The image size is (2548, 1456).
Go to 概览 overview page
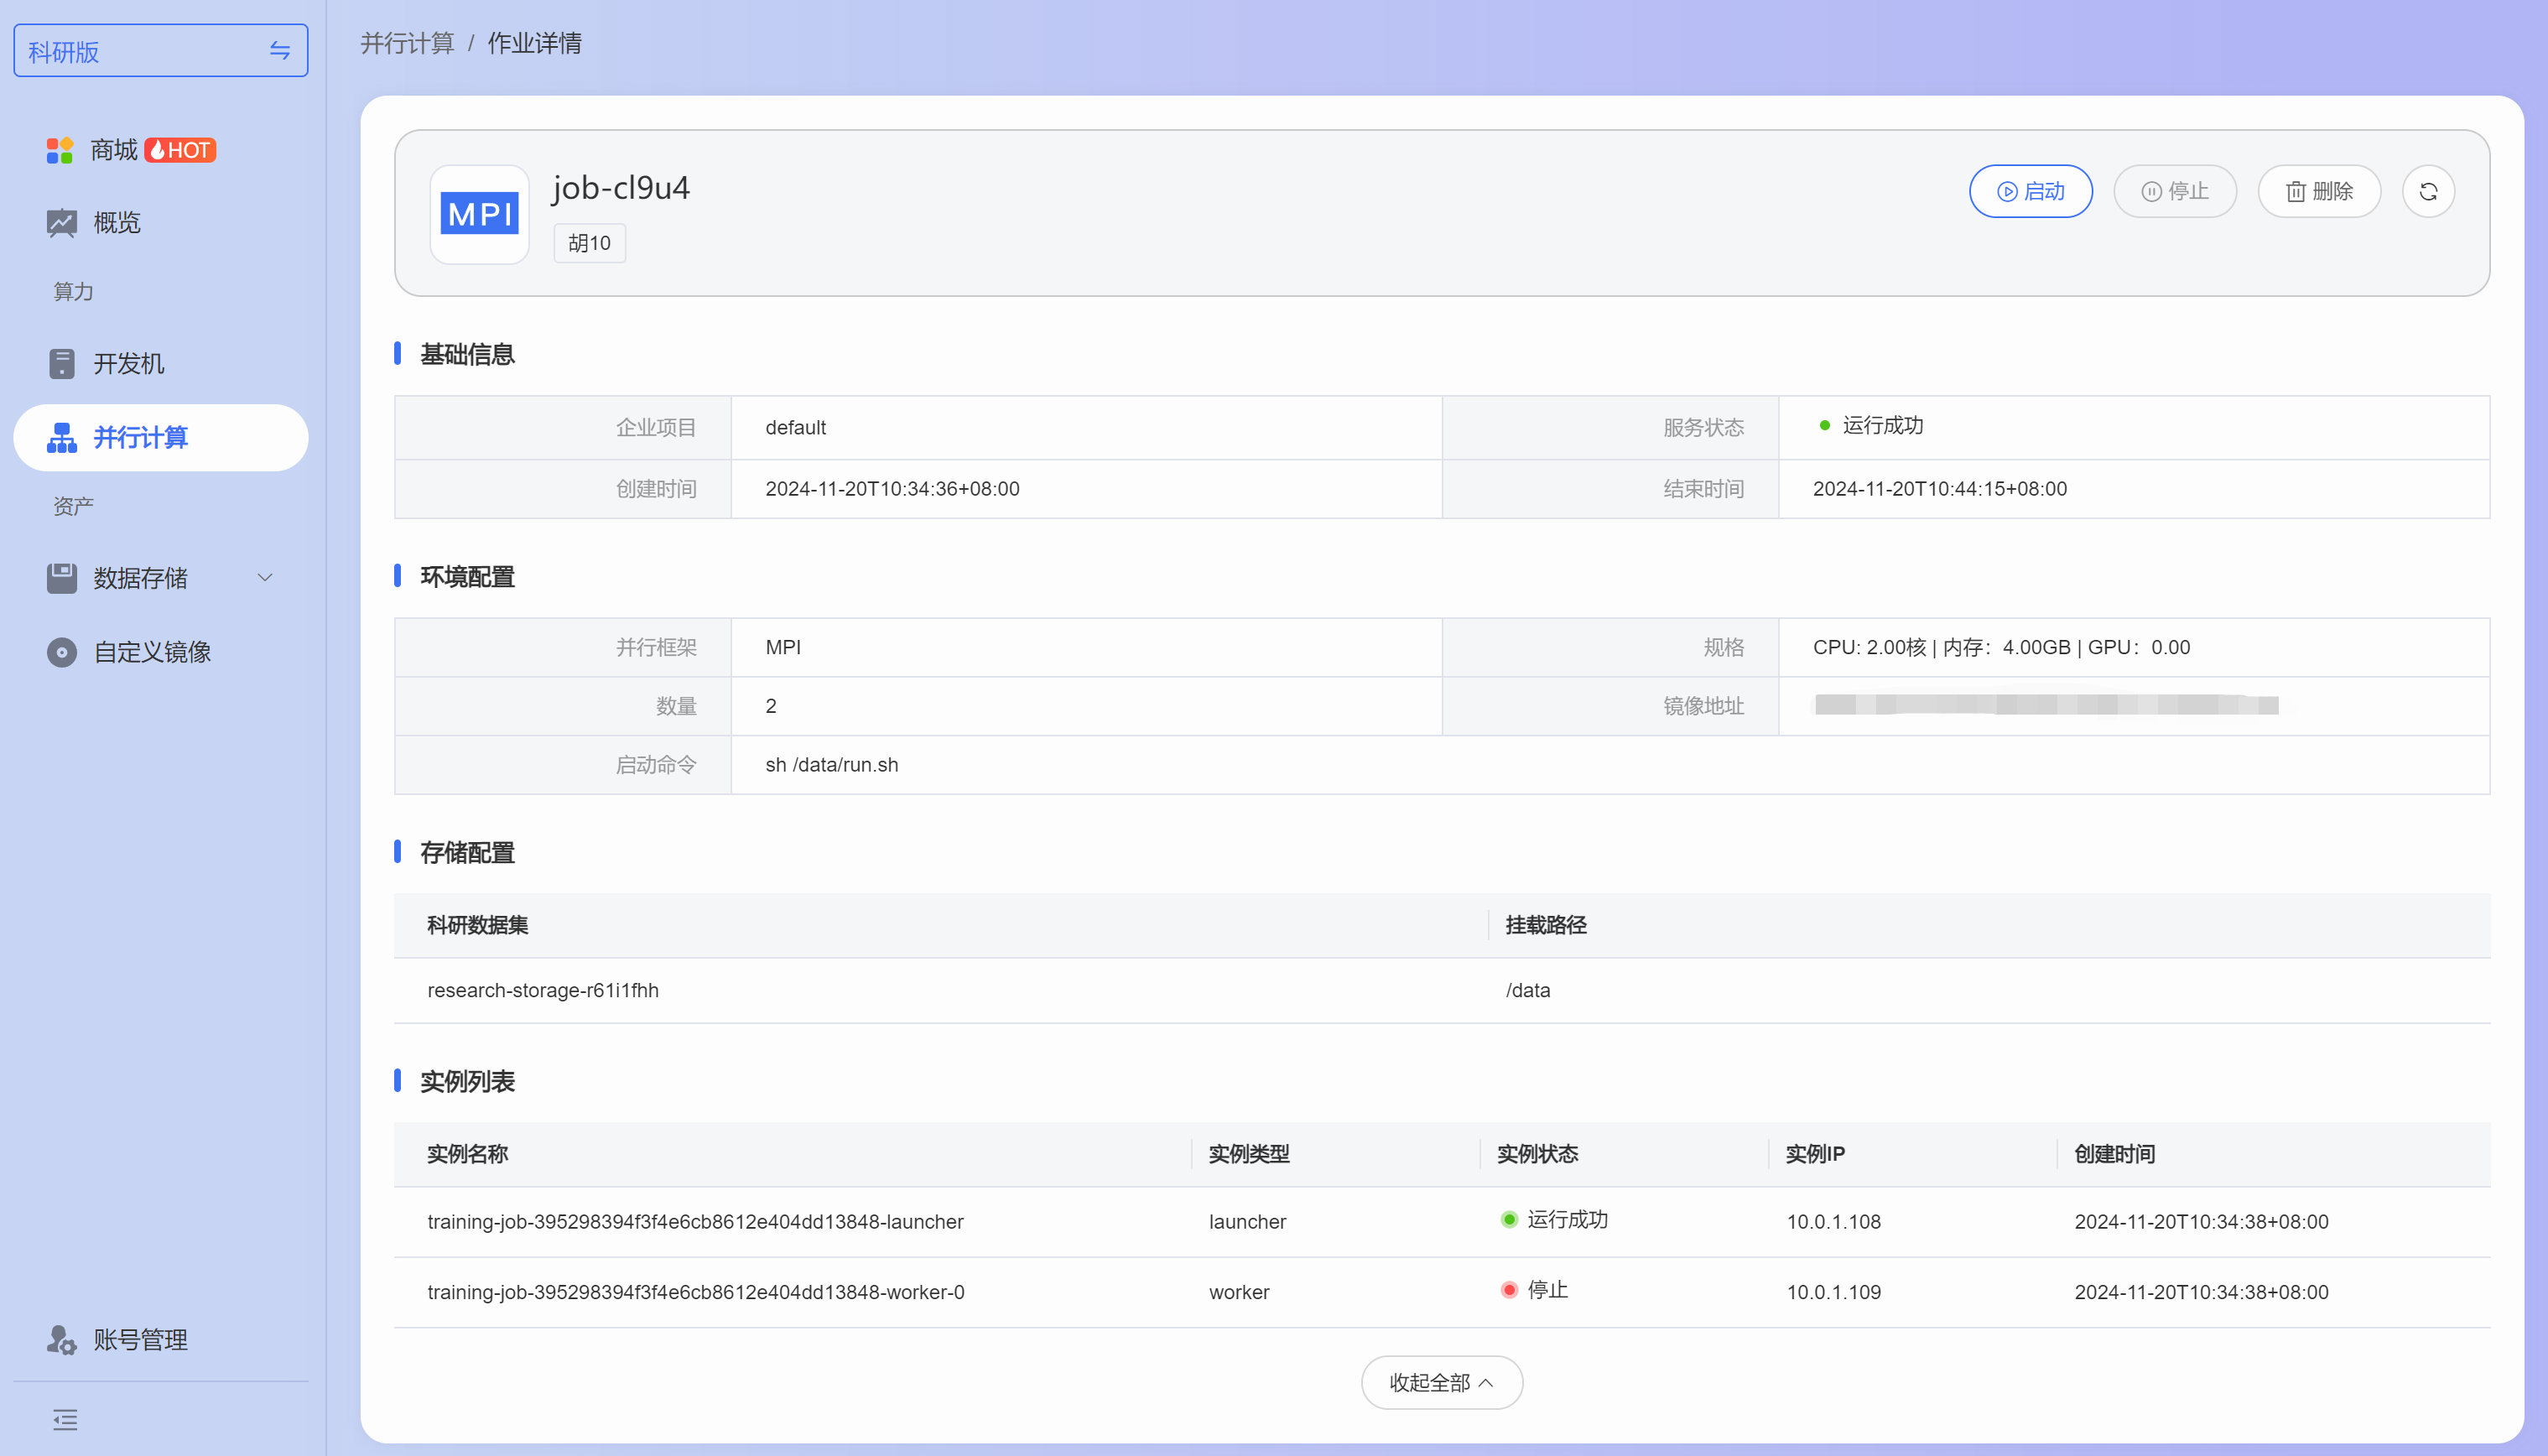point(160,223)
